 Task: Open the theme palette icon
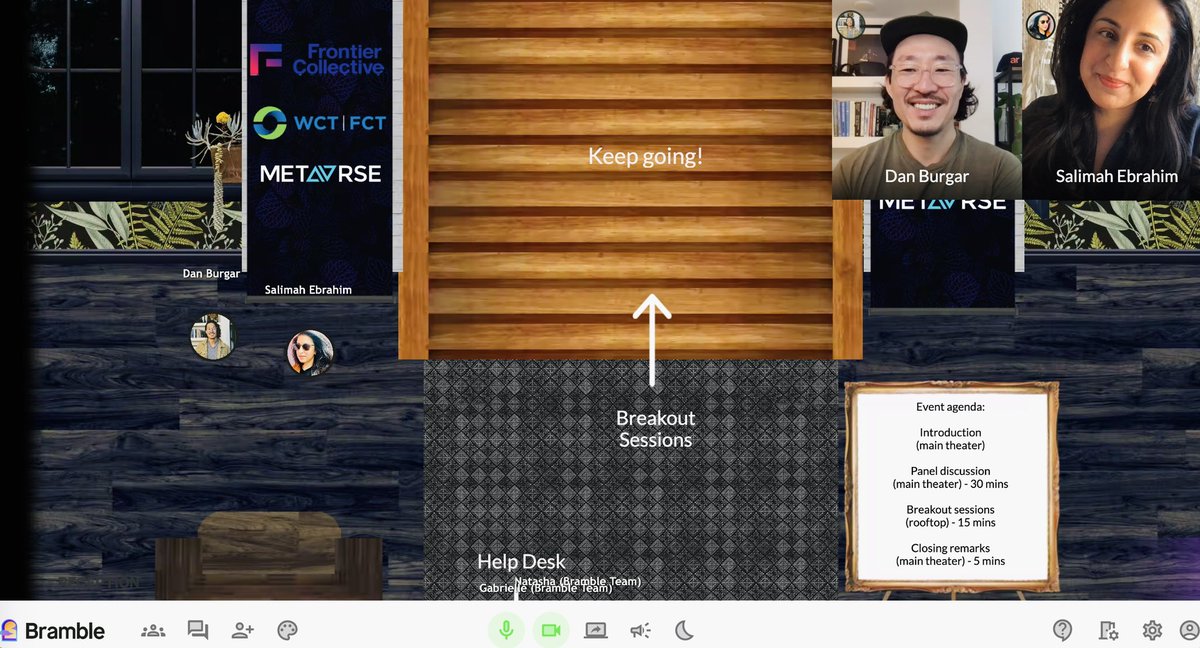(287, 630)
